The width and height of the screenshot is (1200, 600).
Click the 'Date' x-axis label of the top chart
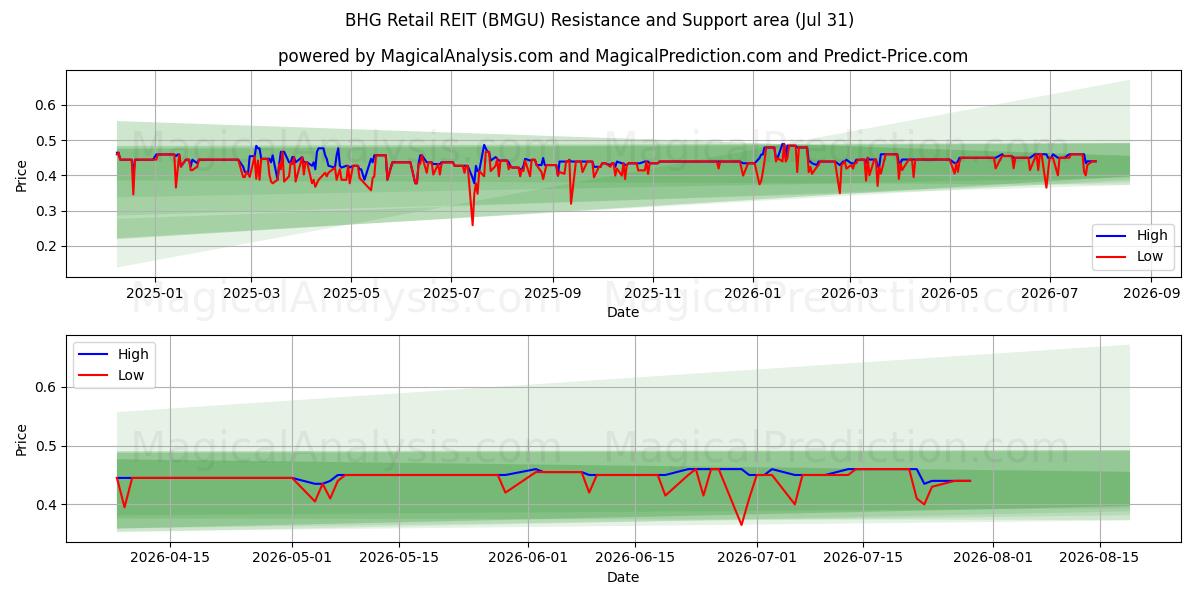coord(623,313)
